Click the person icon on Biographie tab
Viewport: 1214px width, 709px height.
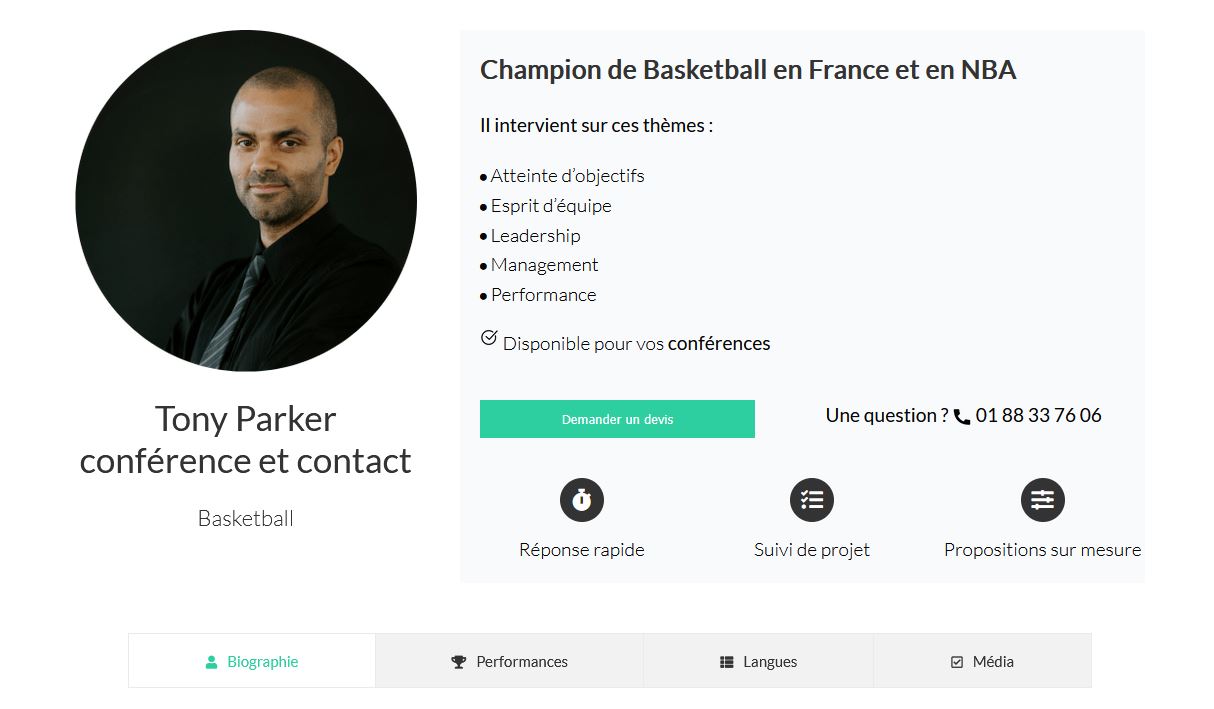pyautogui.click(x=211, y=662)
